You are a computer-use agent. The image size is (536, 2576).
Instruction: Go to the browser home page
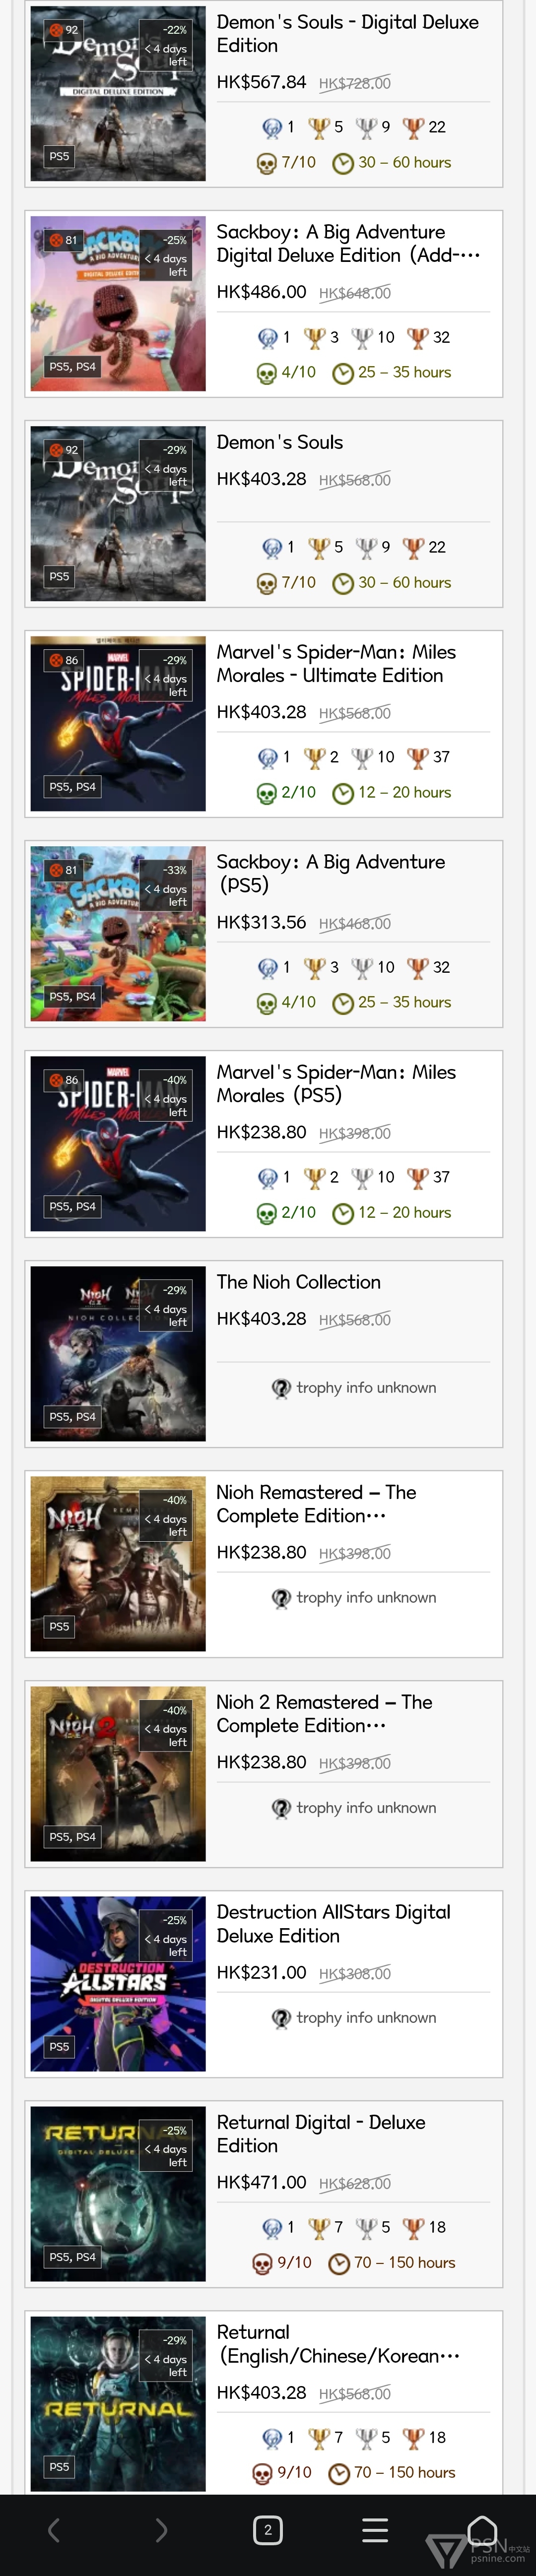coord(482,2530)
